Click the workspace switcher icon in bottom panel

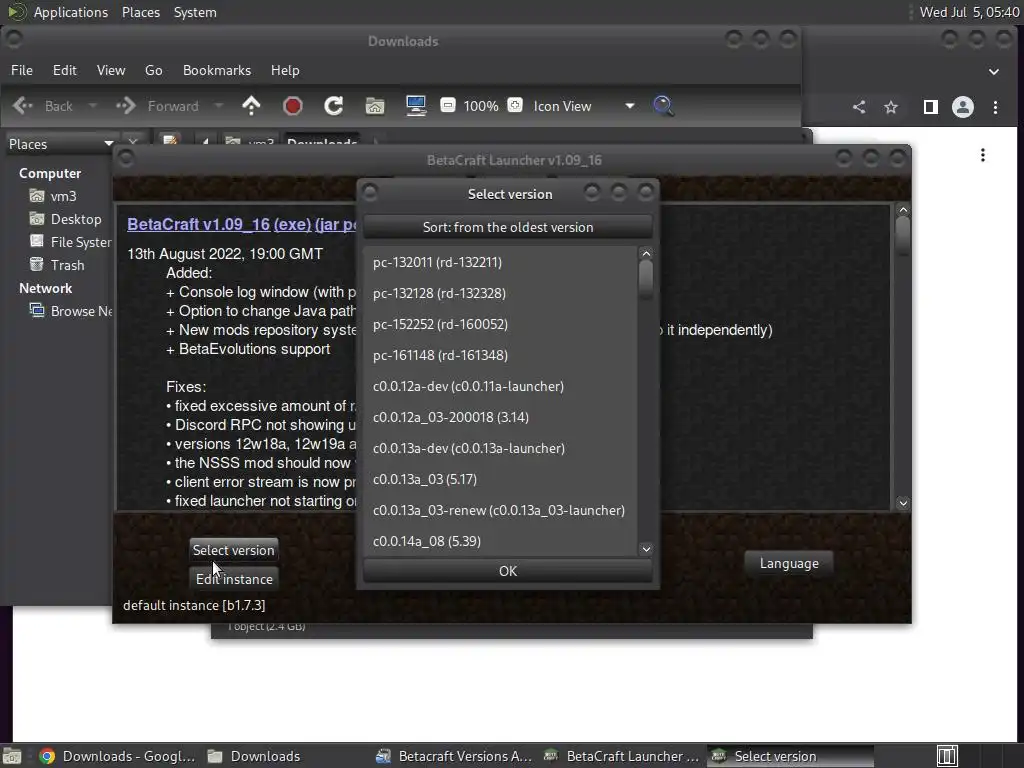point(947,756)
